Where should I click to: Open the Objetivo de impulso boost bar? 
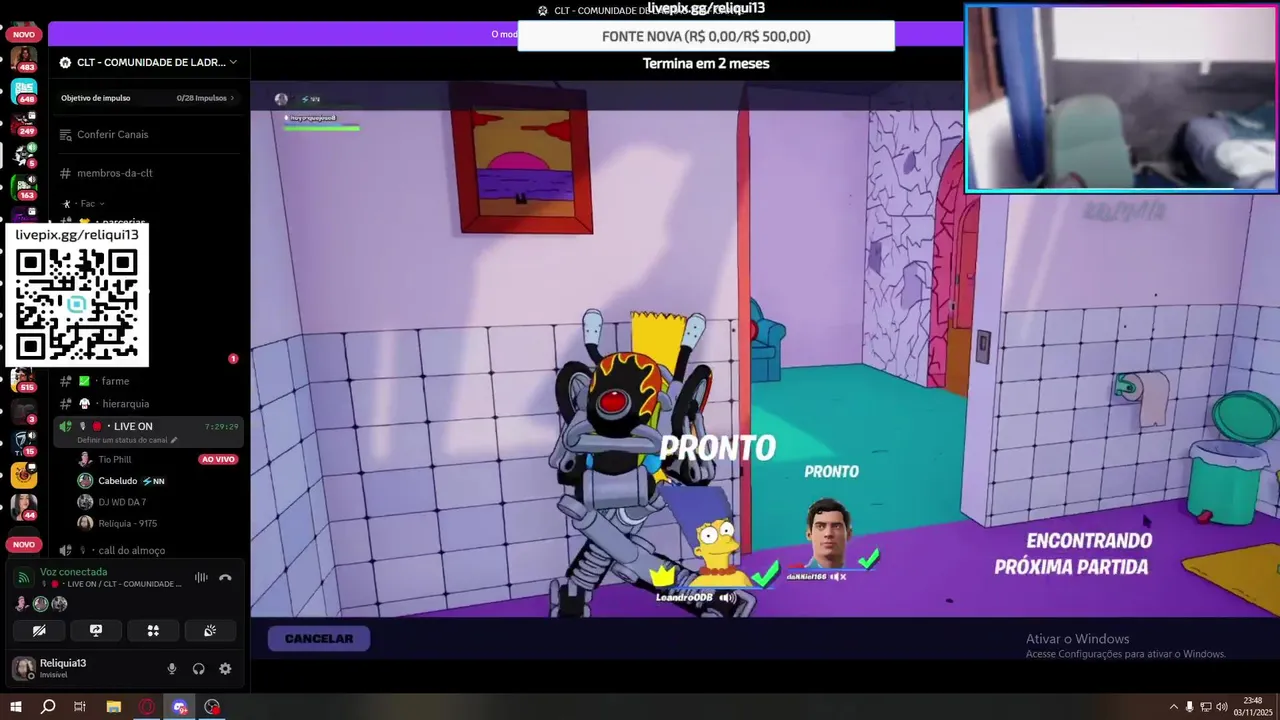(x=148, y=98)
